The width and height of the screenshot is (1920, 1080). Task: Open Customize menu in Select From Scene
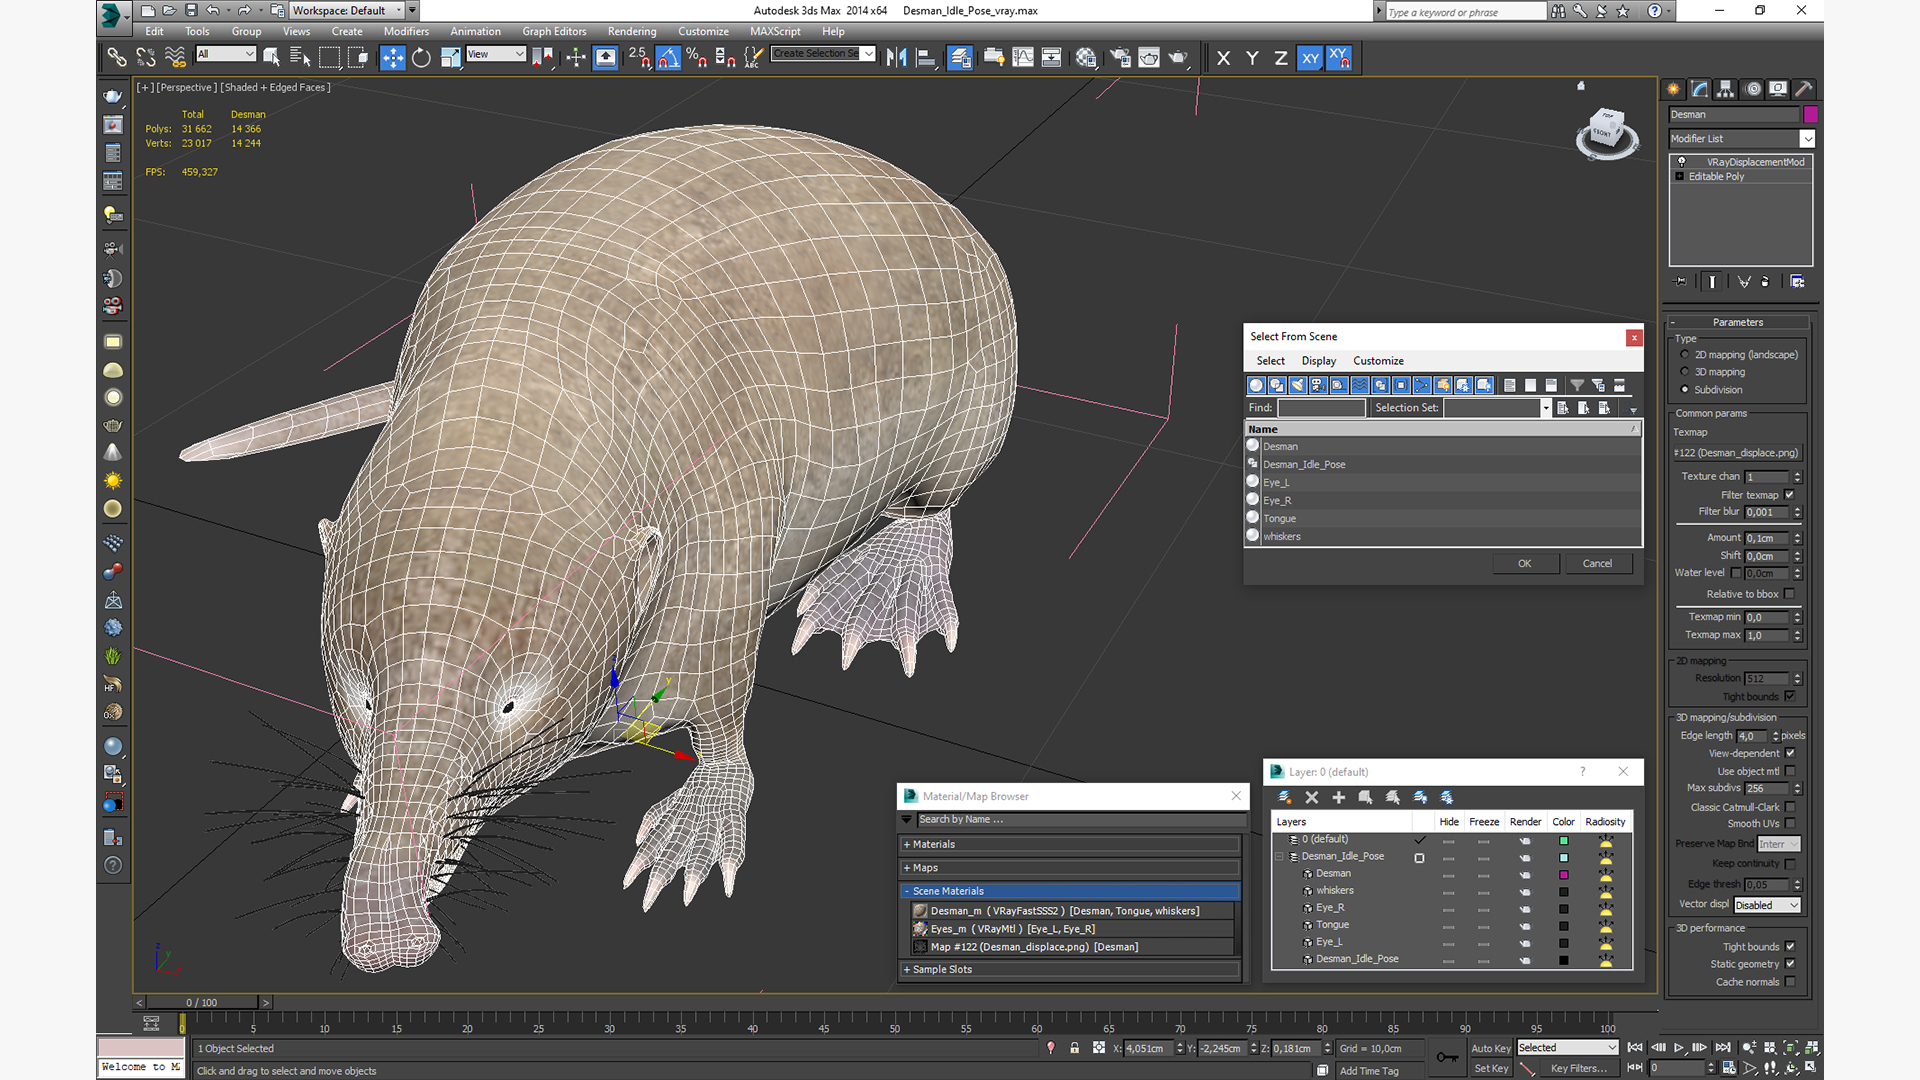point(1378,361)
